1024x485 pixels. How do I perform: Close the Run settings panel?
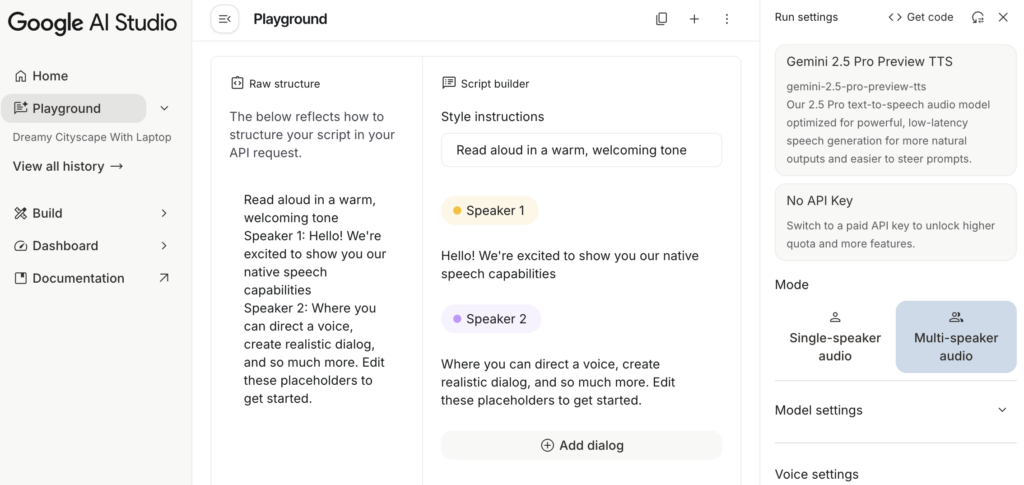pos(1003,17)
